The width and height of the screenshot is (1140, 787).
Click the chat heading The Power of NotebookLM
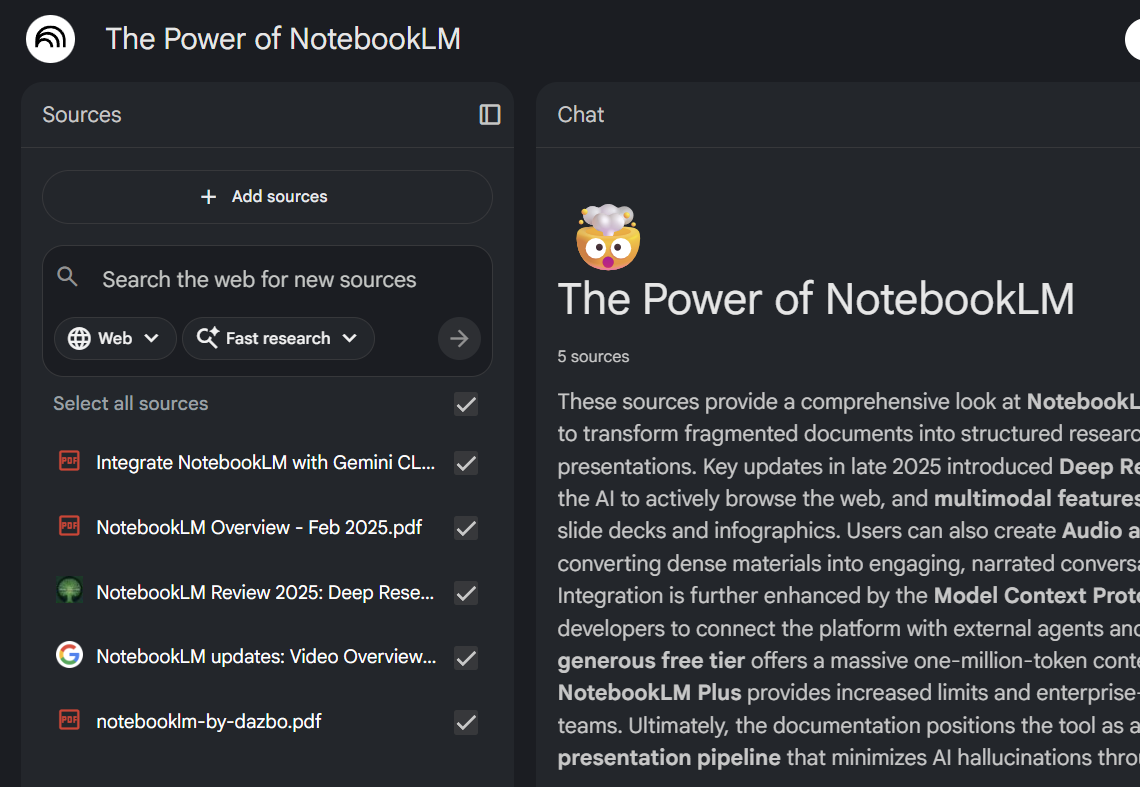pos(816,299)
